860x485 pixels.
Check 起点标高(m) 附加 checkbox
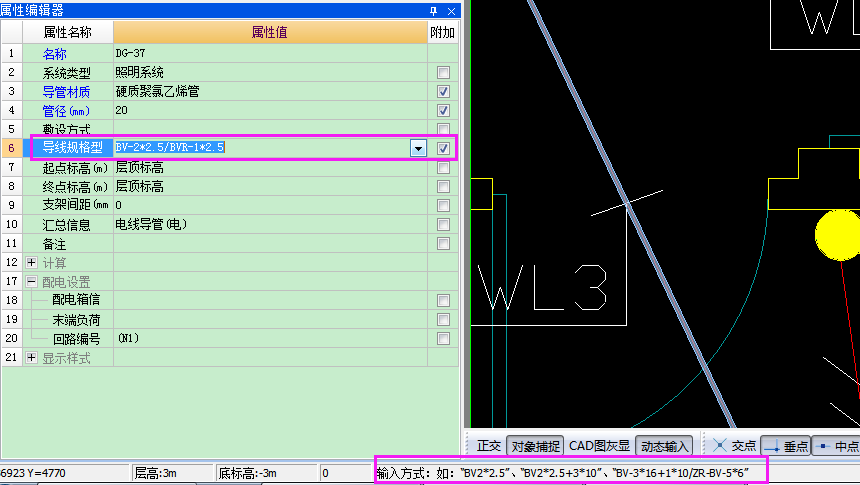click(443, 167)
